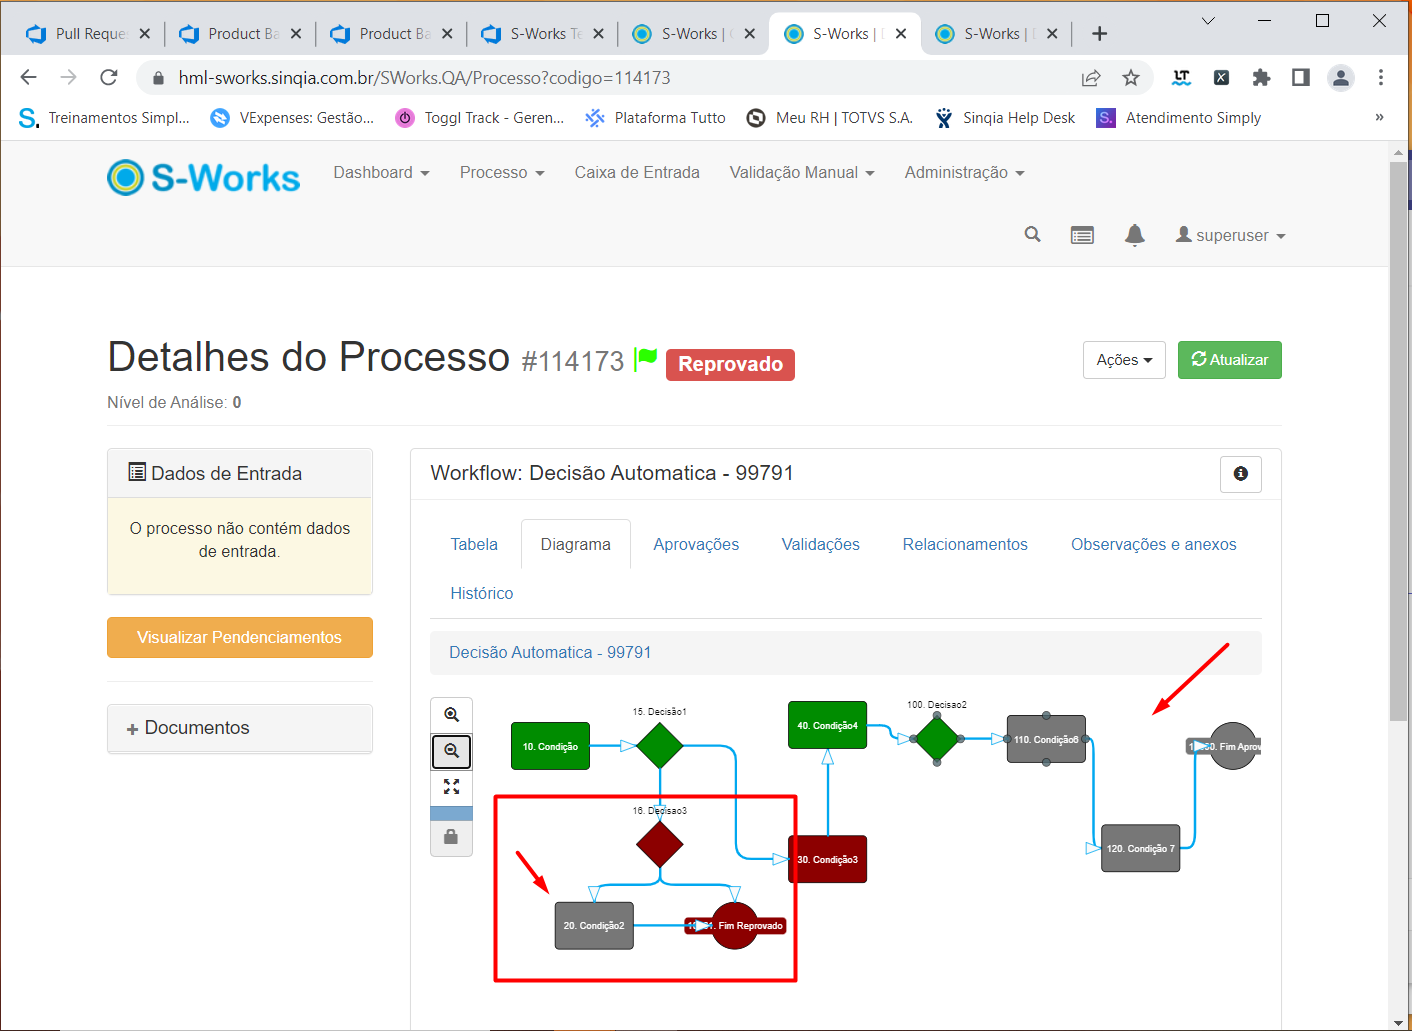The image size is (1412, 1031).
Task: Open Caixa de Entrada
Action: (x=637, y=173)
